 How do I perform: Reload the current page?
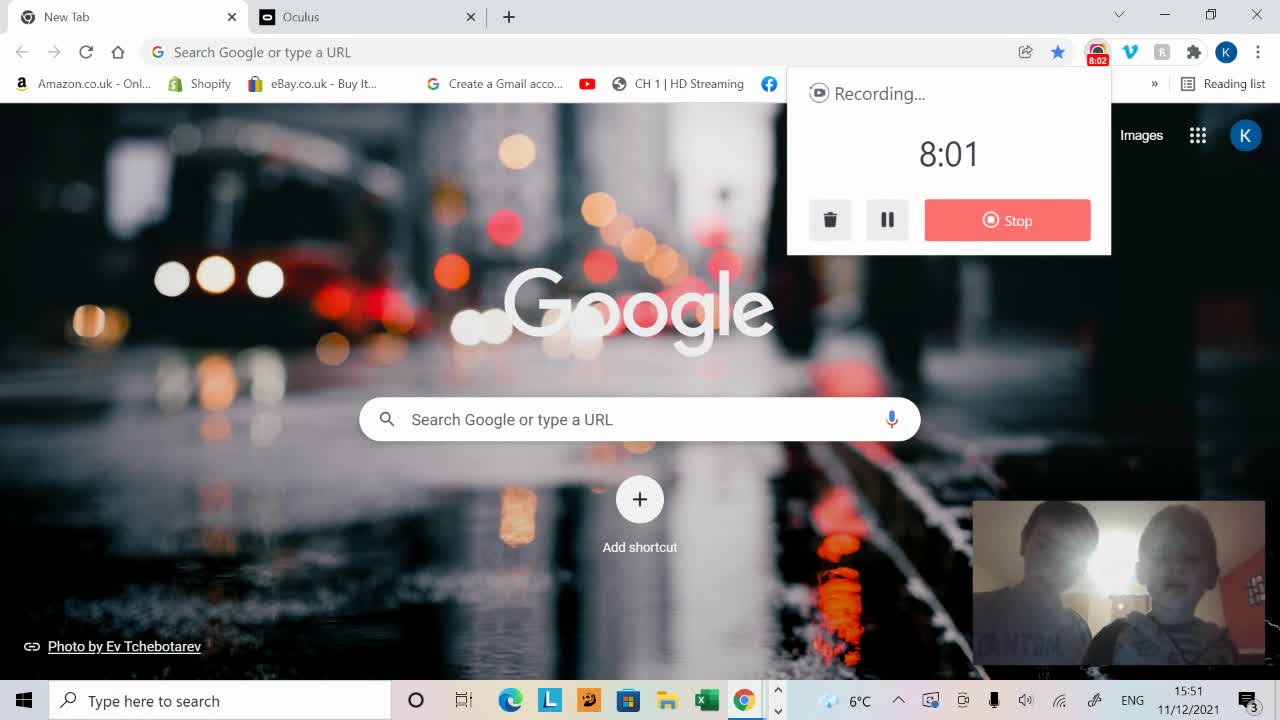86,52
